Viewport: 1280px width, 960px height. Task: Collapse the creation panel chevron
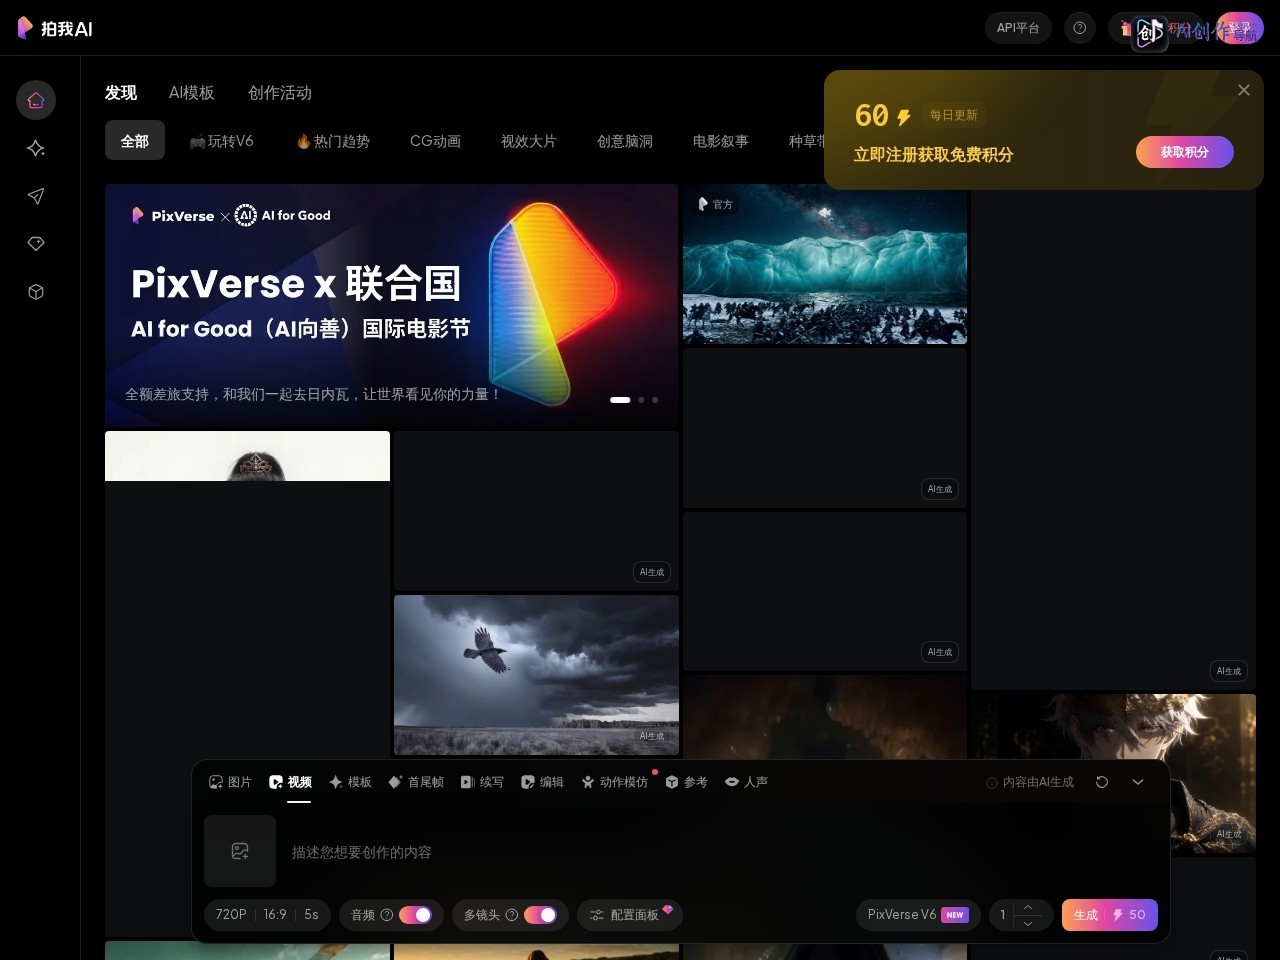click(x=1138, y=782)
